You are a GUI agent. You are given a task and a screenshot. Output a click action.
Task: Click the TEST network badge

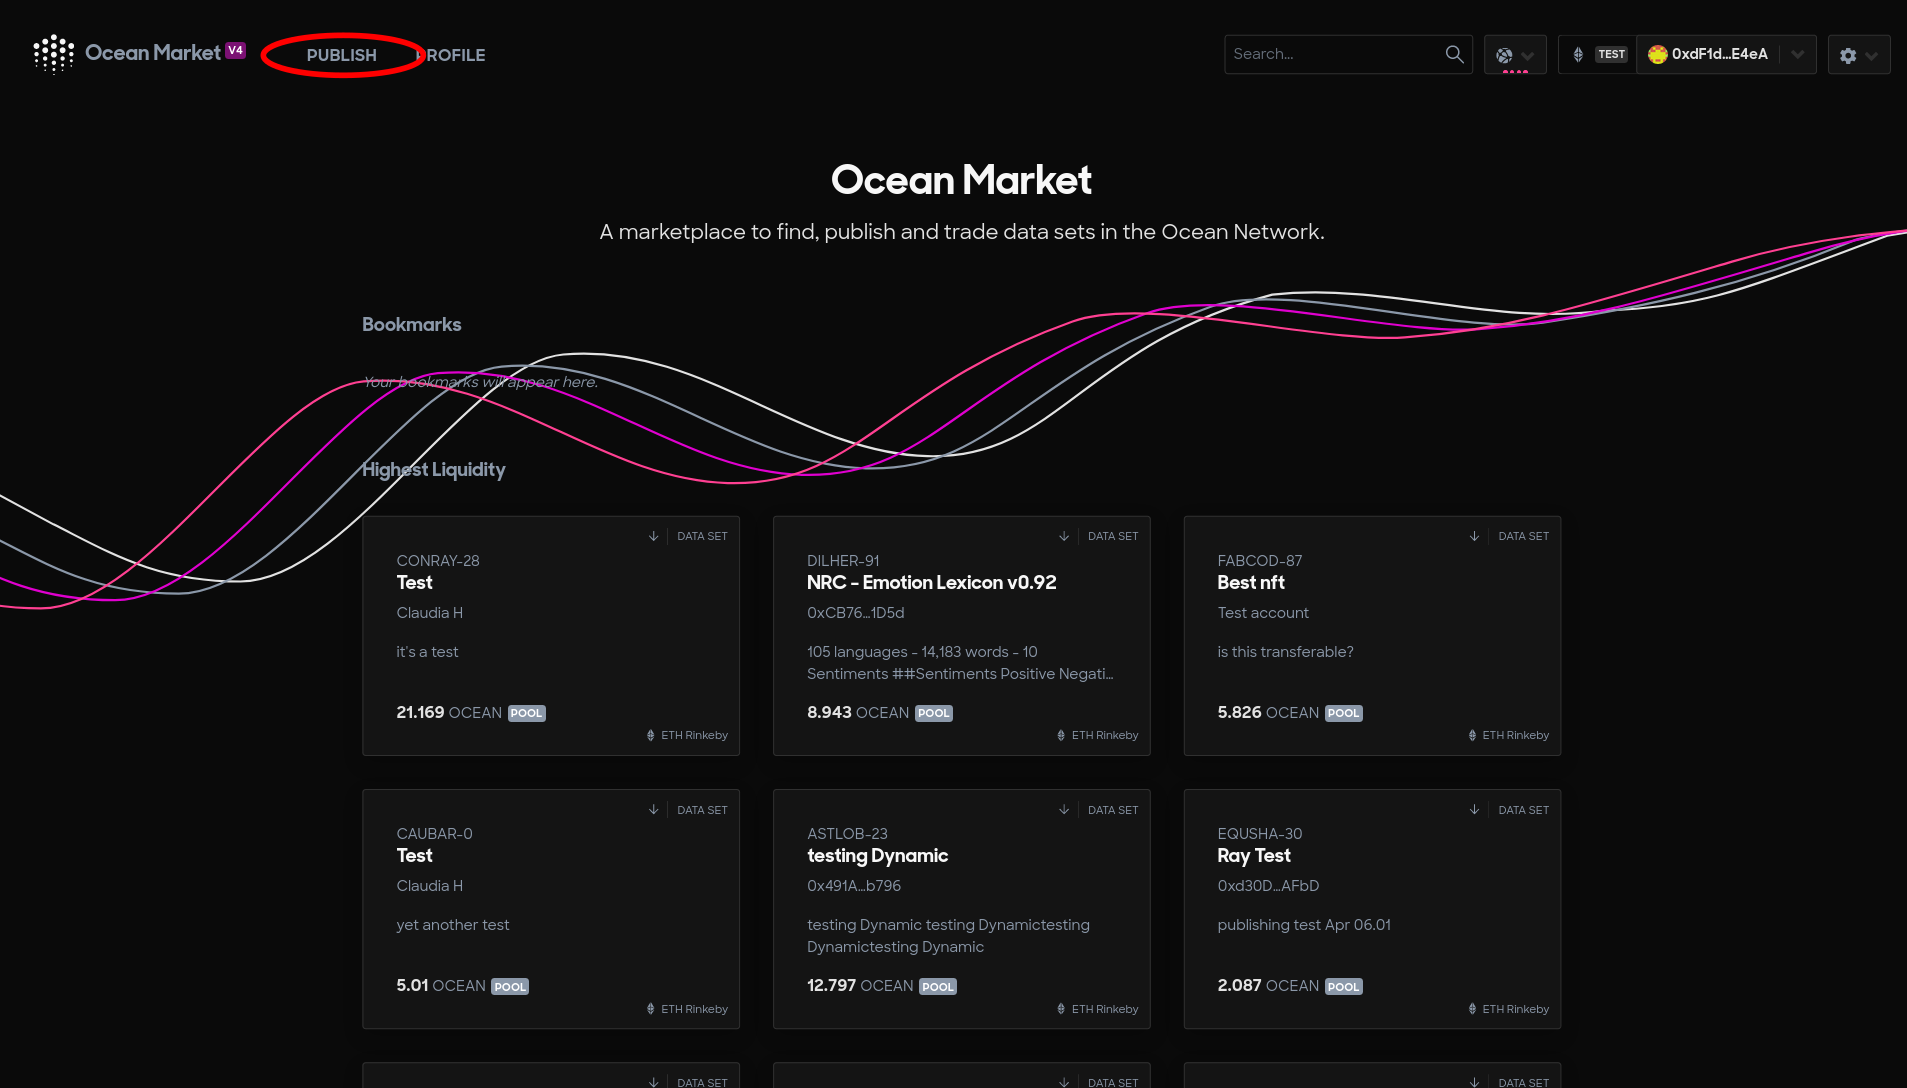1611,55
